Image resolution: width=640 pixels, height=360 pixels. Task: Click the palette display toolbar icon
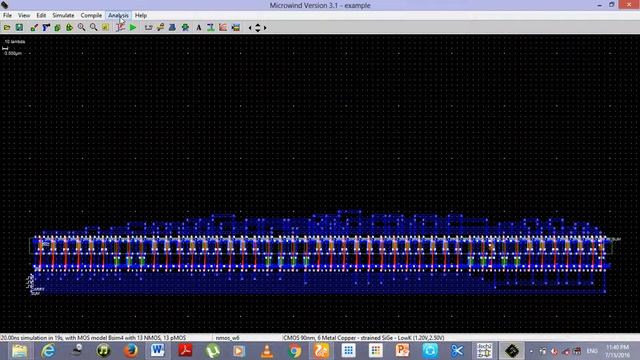pos(236,27)
